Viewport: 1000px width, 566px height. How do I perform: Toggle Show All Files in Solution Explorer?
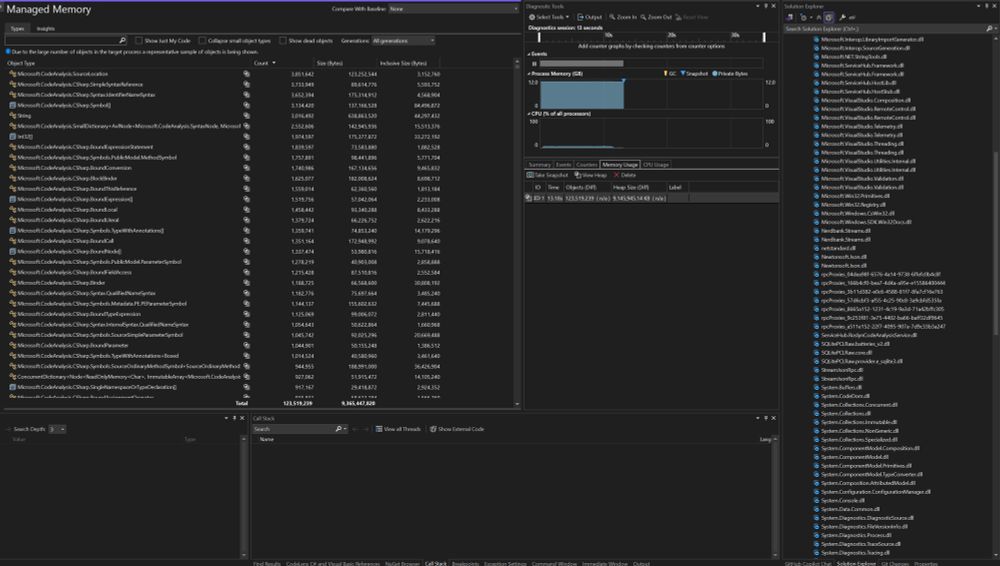828,17
